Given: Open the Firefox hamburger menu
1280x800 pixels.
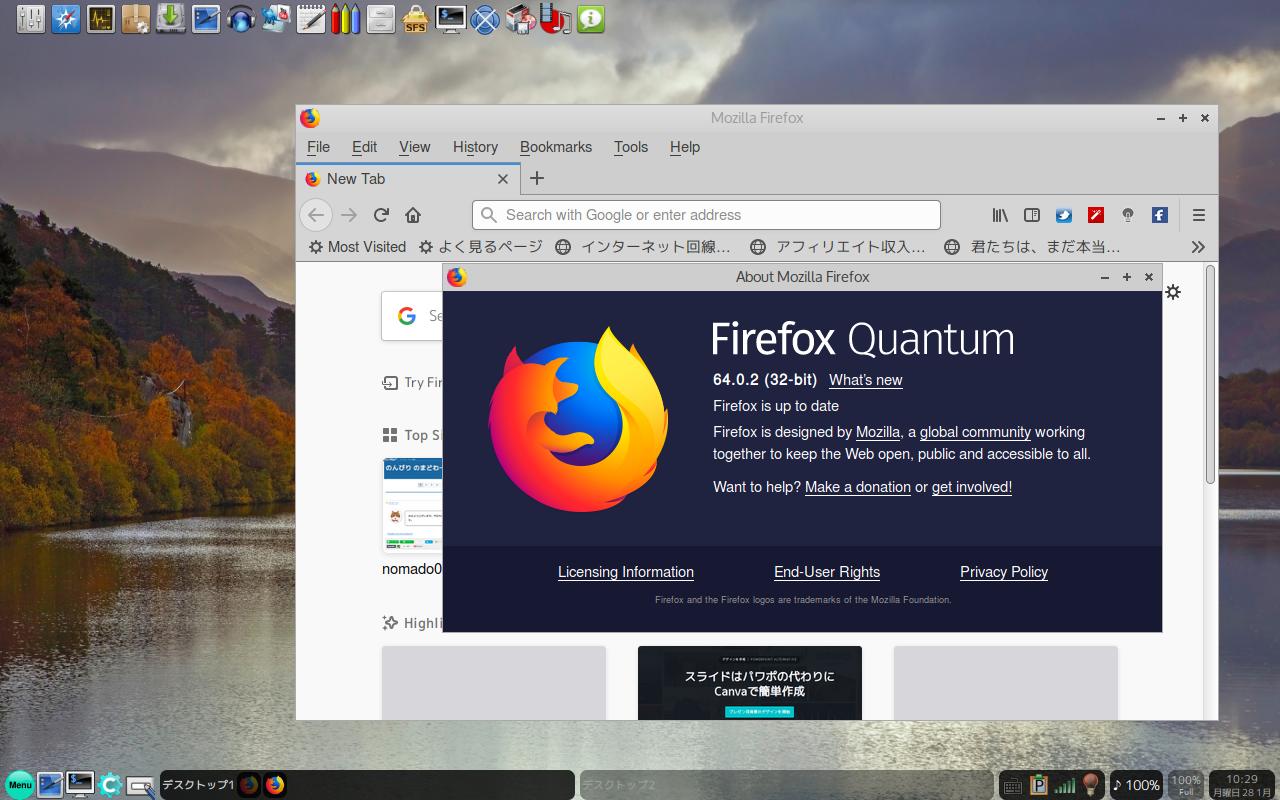Looking at the screenshot, I should pyautogui.click(x=1197, y=214).
